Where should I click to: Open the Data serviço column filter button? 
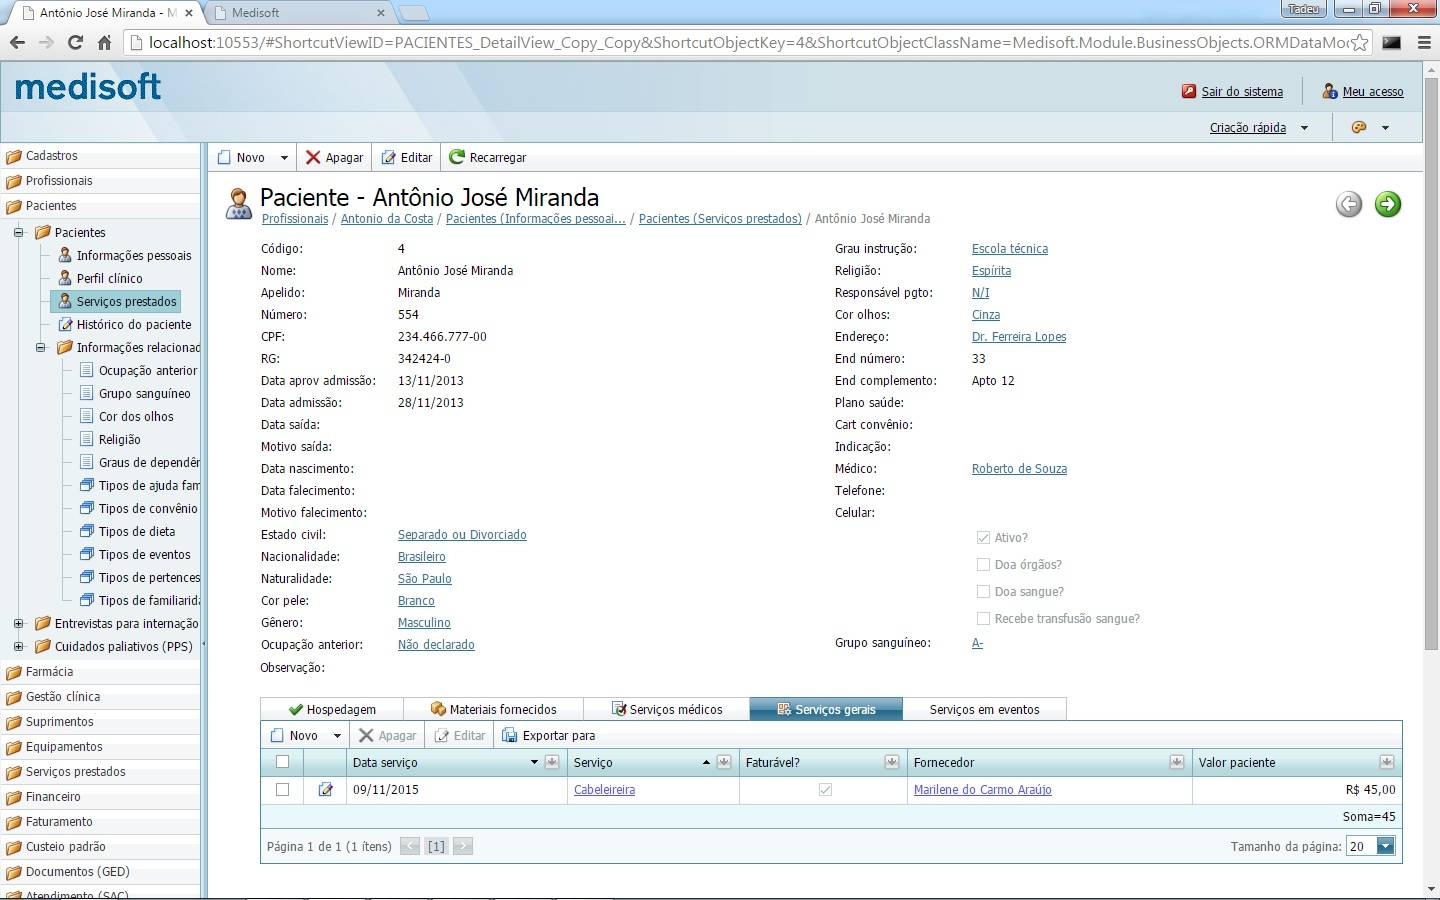coord(552,762)
